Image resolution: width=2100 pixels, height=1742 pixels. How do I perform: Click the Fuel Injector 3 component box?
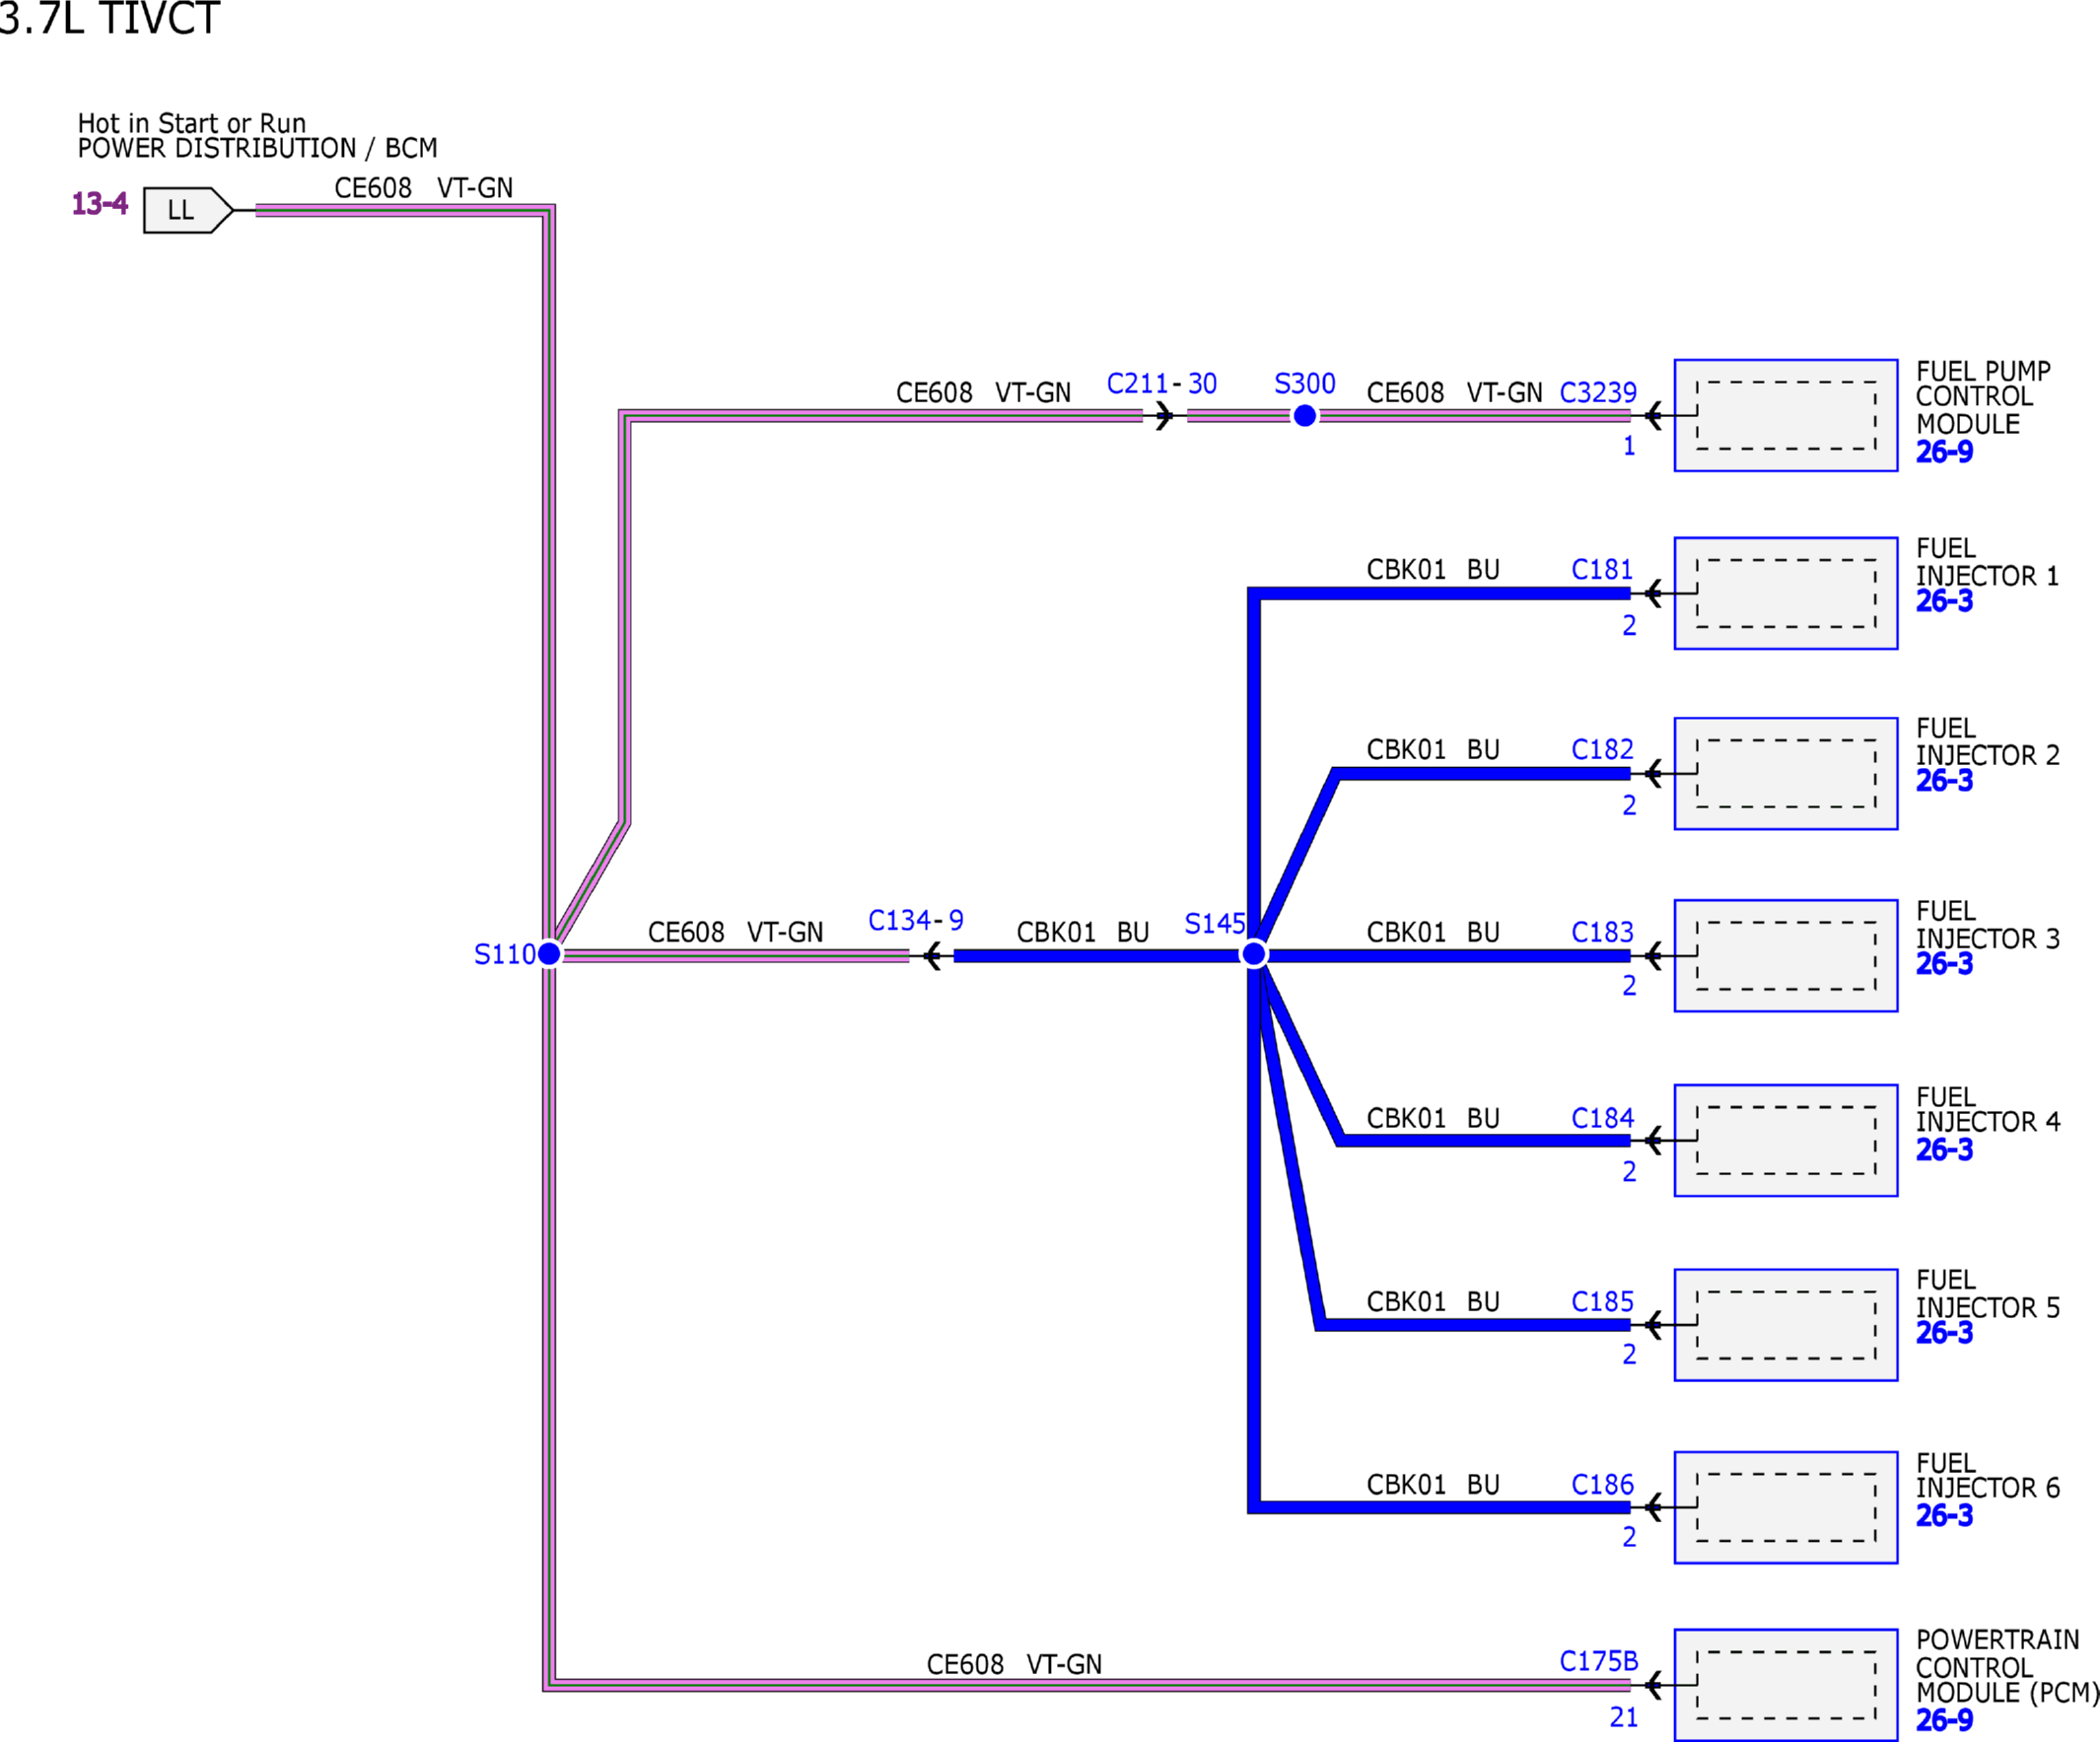(x=1786, y=955)
